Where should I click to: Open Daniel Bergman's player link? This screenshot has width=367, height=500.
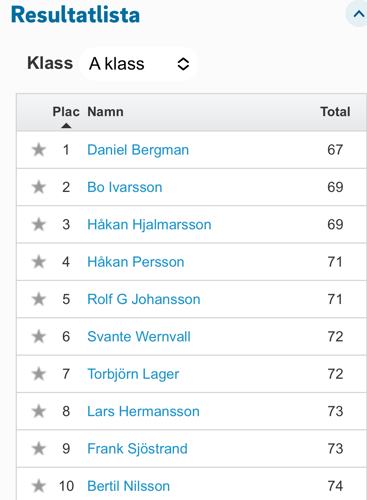tap(138, 150)
